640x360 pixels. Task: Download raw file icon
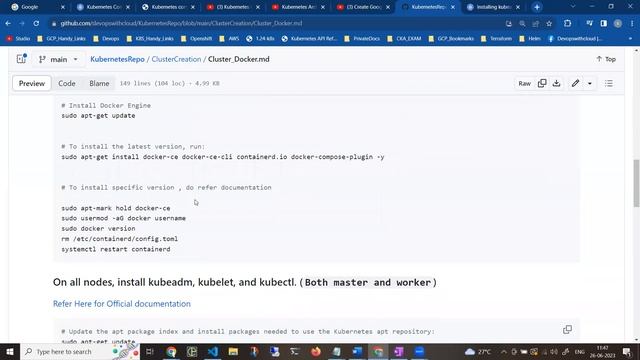coord(556,83)
